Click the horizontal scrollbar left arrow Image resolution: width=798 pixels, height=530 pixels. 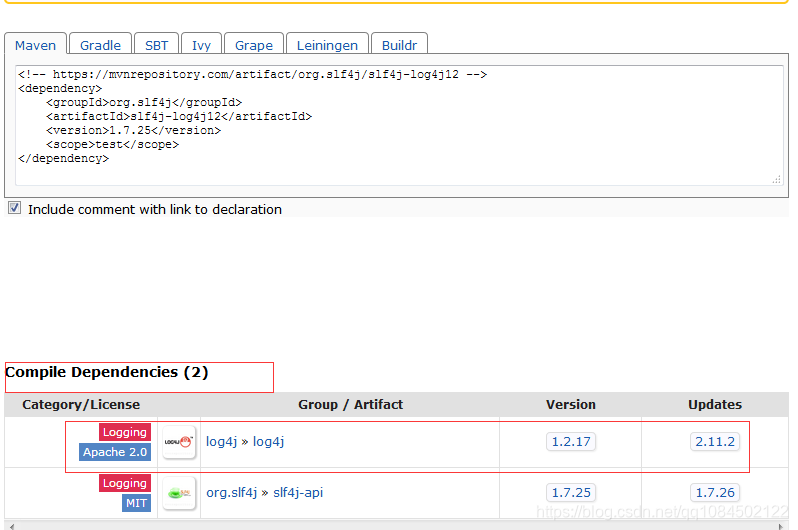(12, 526)
